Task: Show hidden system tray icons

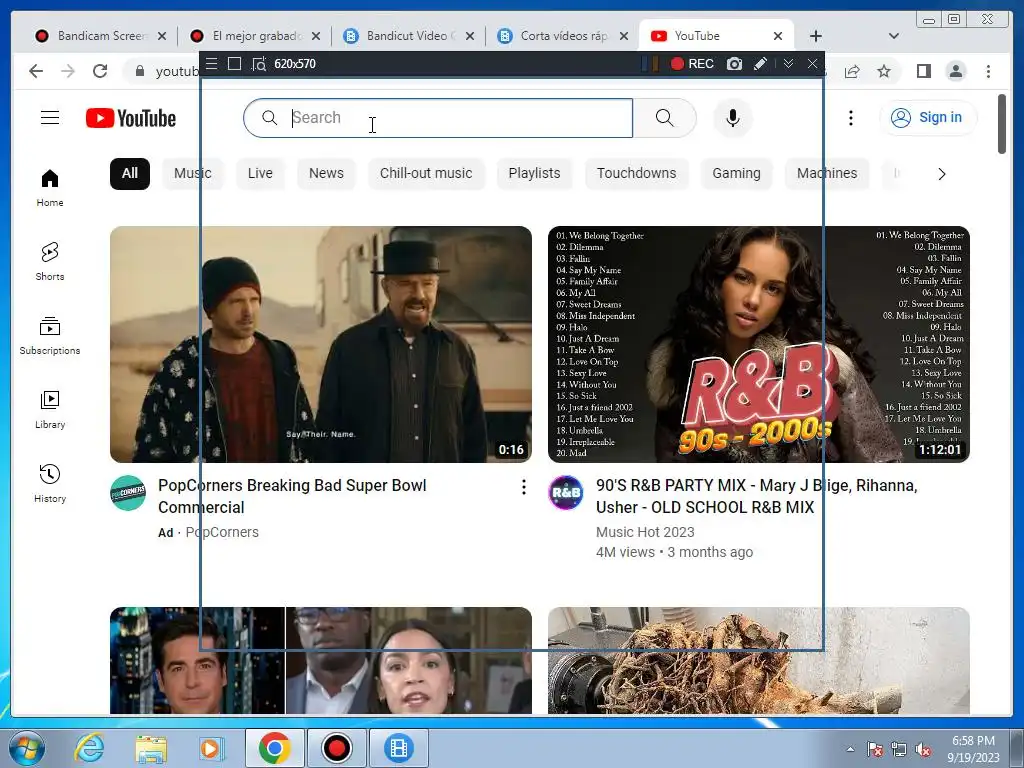Action: pyautogui.click(x=850, y=749)
